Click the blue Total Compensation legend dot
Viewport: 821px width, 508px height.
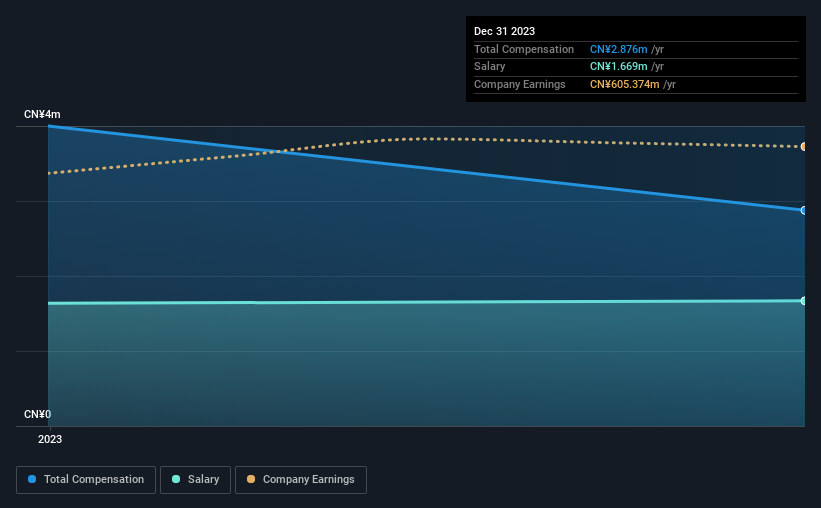(32, 479)
